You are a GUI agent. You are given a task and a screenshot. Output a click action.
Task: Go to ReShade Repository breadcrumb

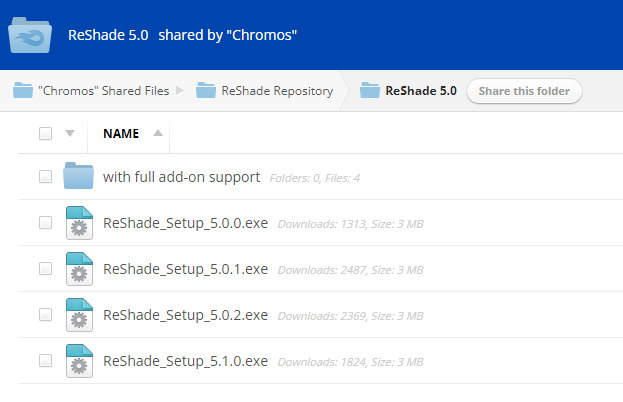pos(277,91)
